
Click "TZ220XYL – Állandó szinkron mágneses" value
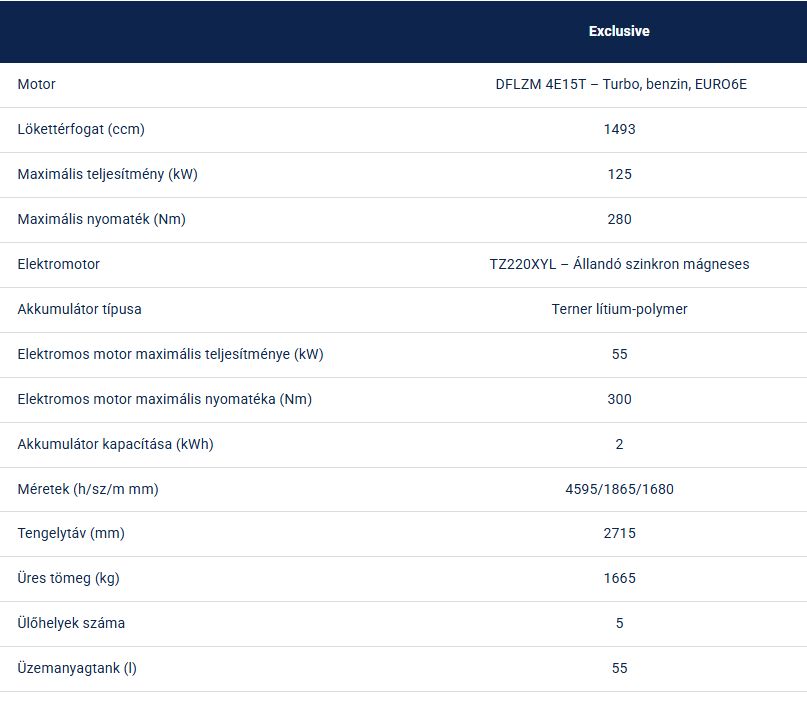(x=619, y=265)
